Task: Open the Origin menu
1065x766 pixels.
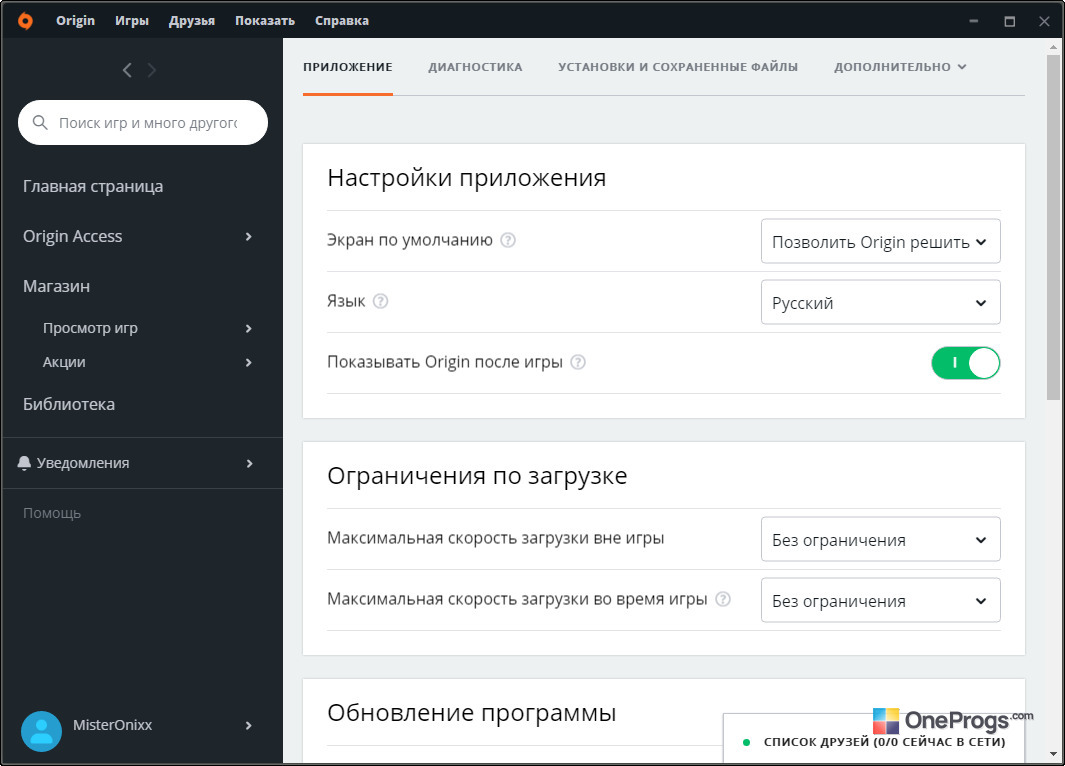Action: click(75, 20)
